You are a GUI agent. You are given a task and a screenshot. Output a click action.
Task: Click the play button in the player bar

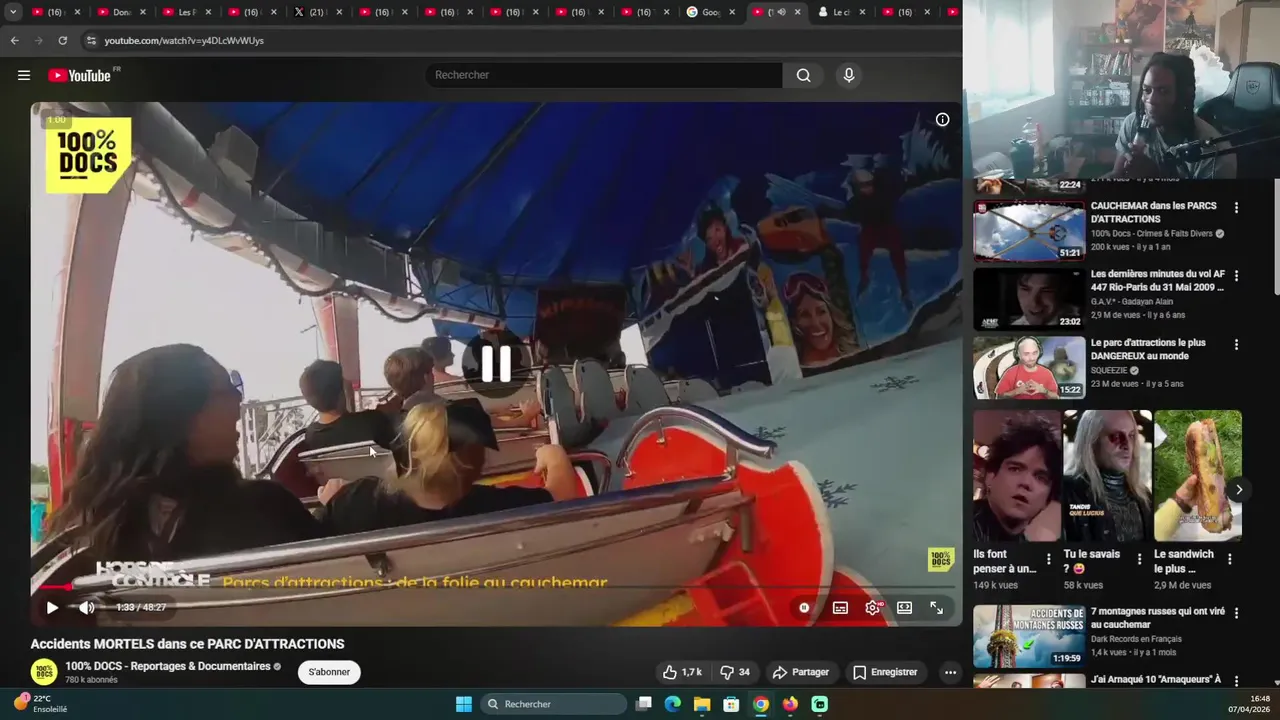tap(52, 607)
